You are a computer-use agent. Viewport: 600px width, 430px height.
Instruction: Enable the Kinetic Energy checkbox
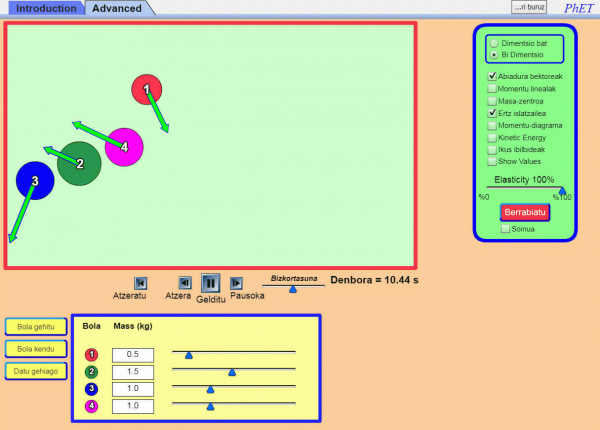coord(492,137)
